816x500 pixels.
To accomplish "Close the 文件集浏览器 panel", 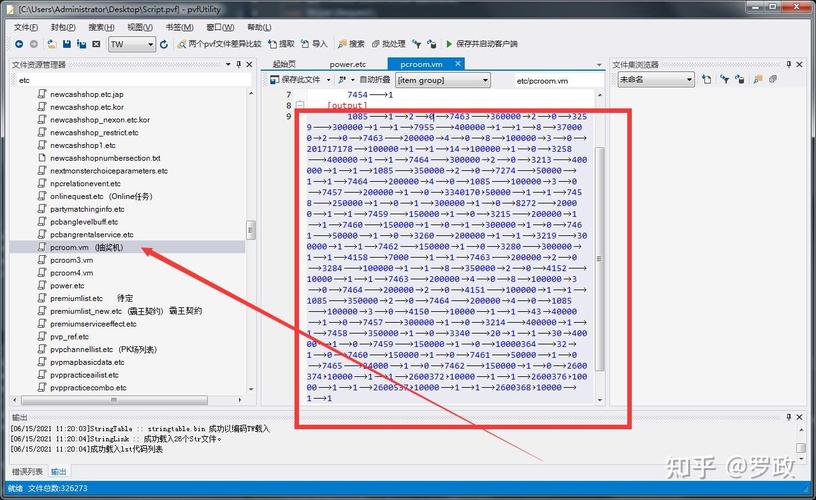I will pos(799,64).
